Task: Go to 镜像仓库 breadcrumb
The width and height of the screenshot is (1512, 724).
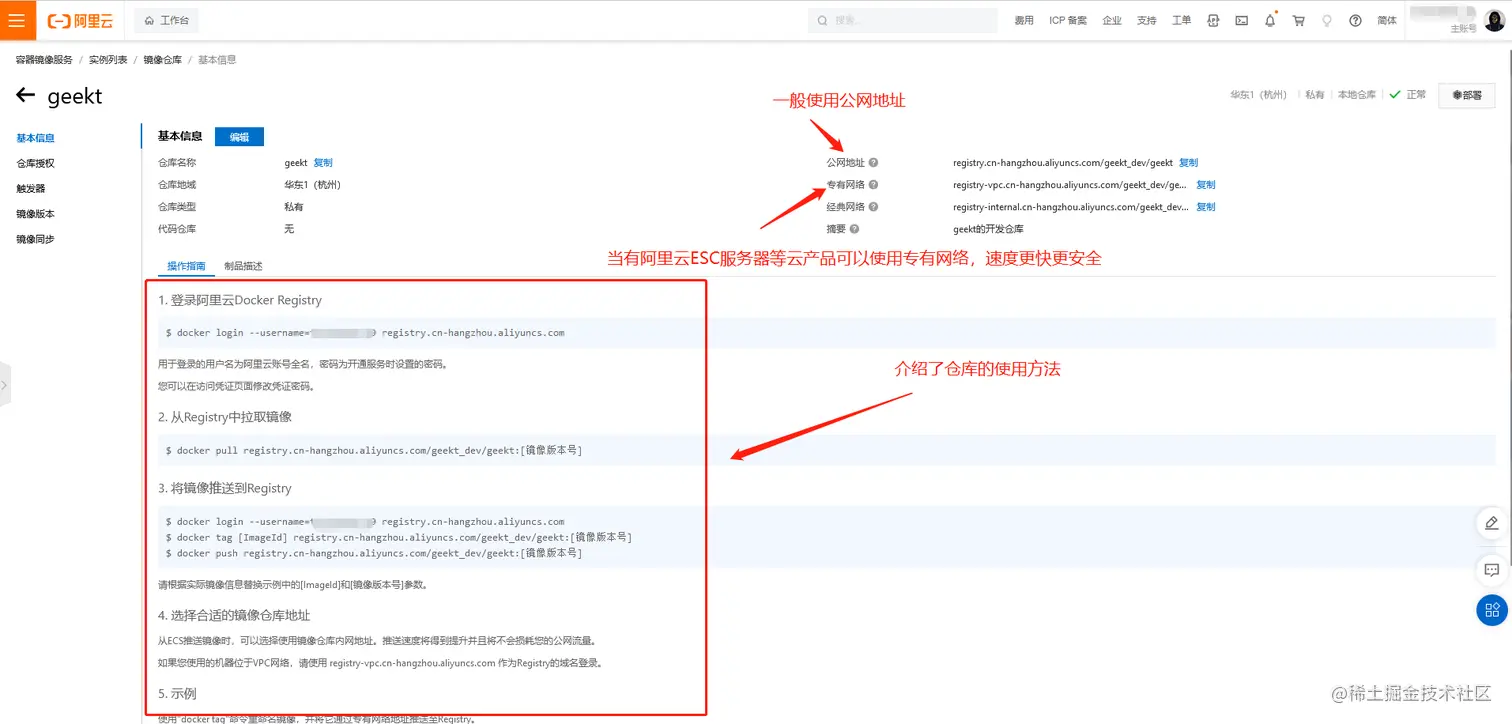Action: 163,60
